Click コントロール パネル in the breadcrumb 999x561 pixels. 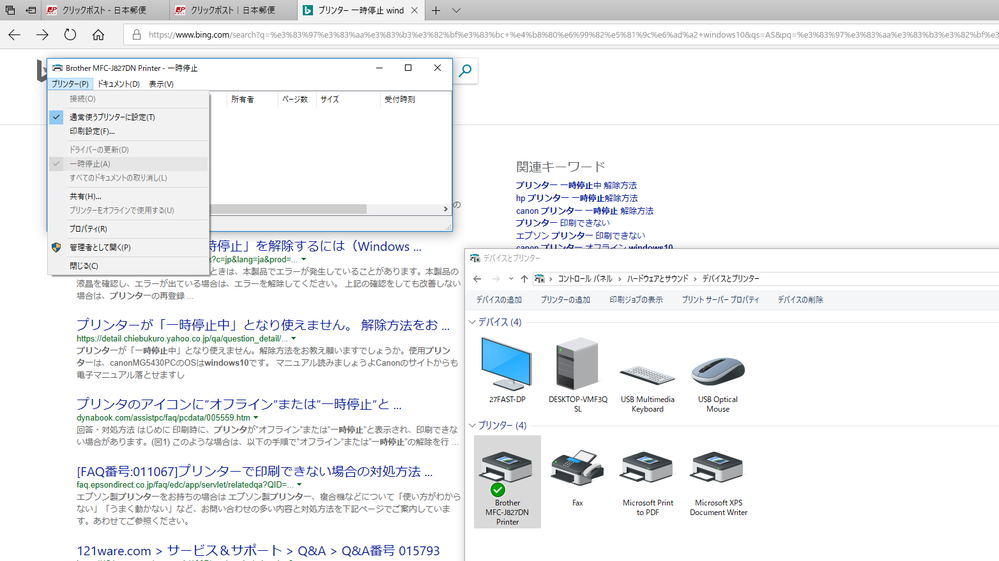(x=585, y=279)
